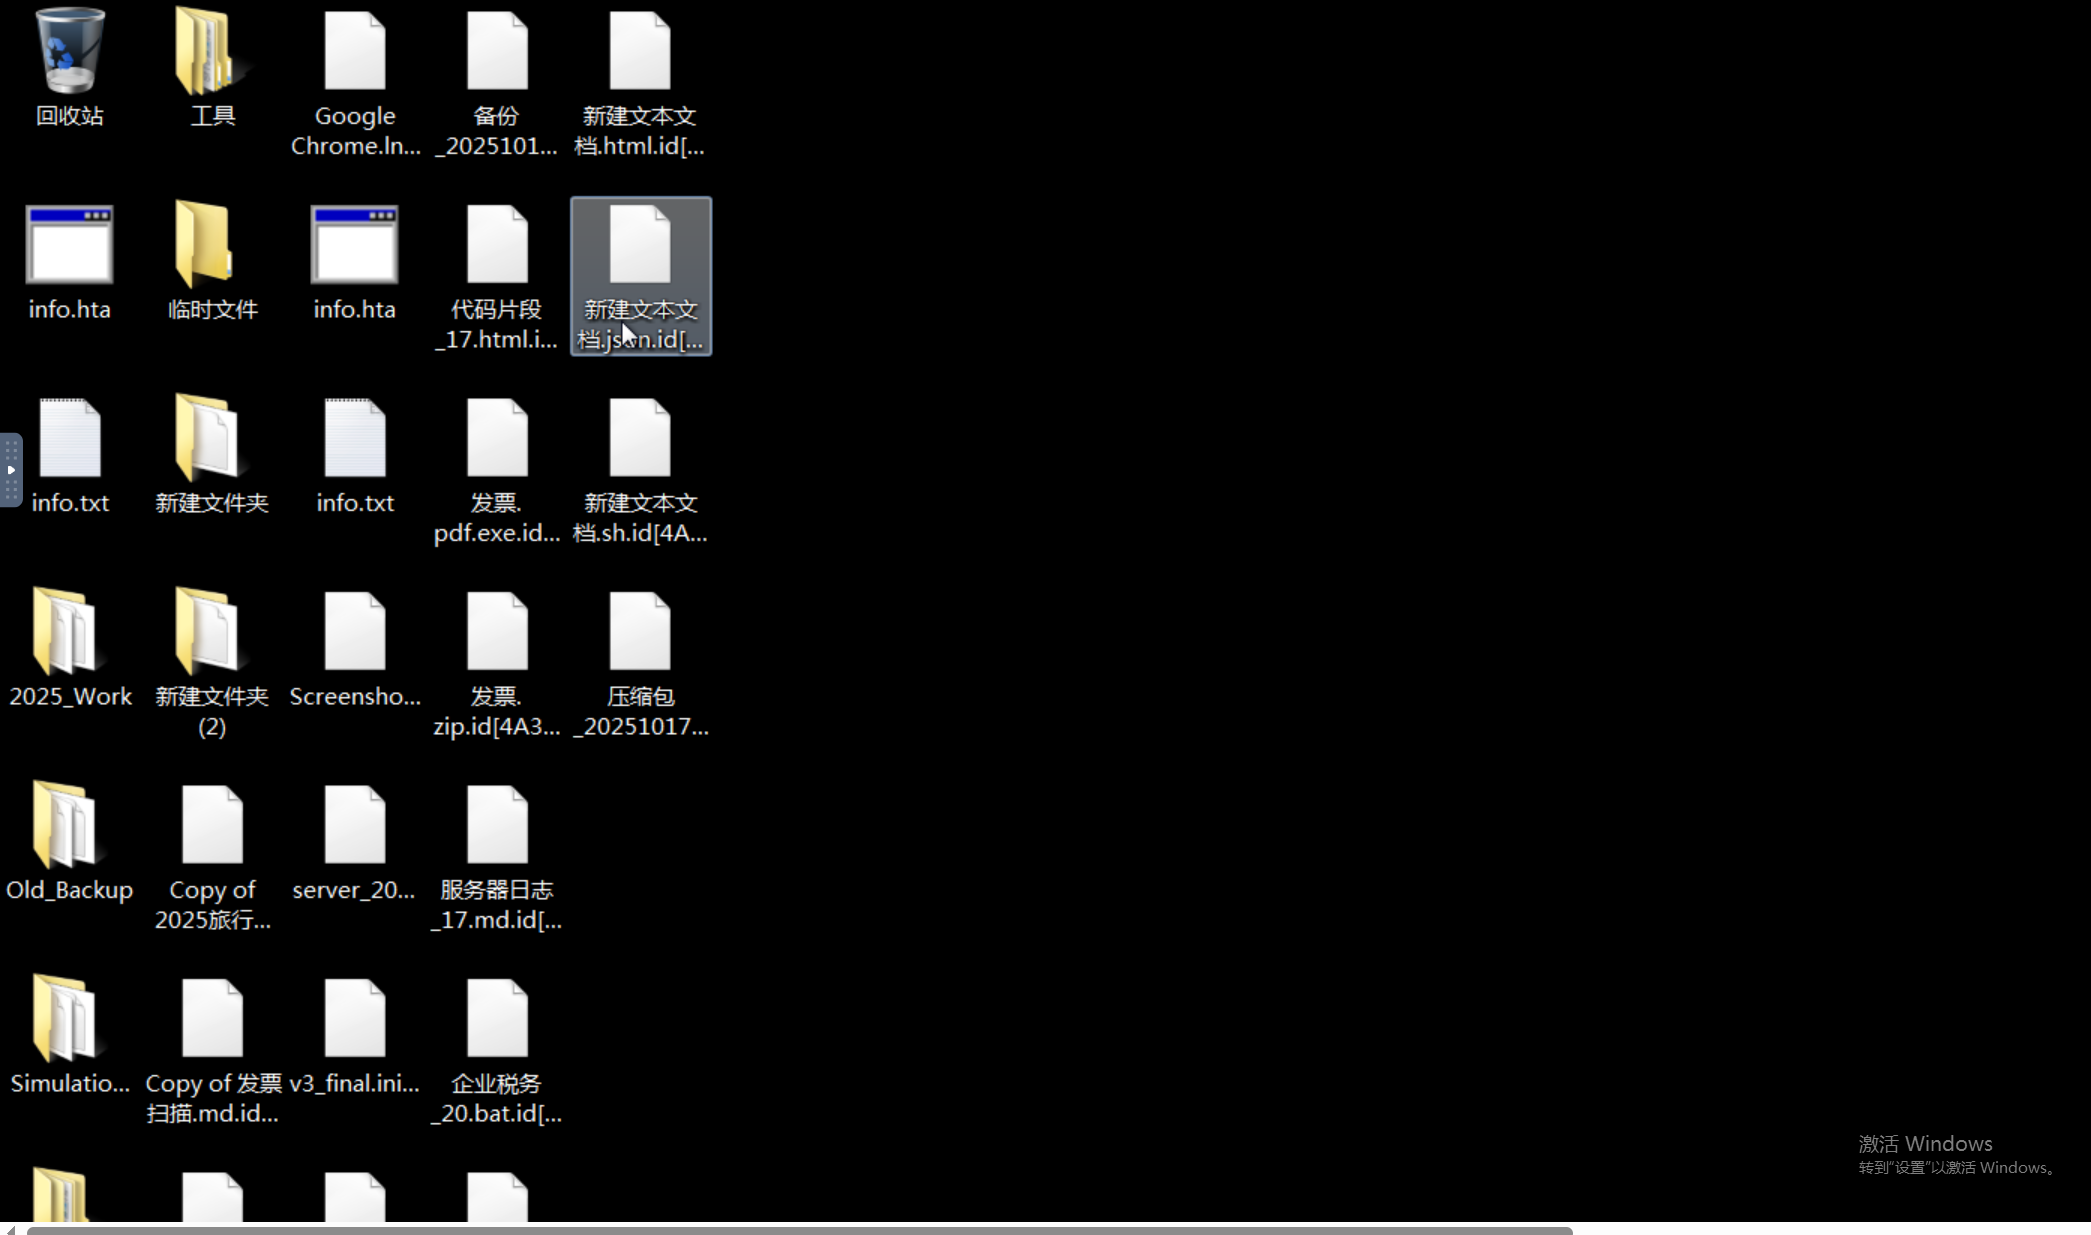Expand the side panel arrow handle
The image size is (2091, 1235).
(11, 470)
